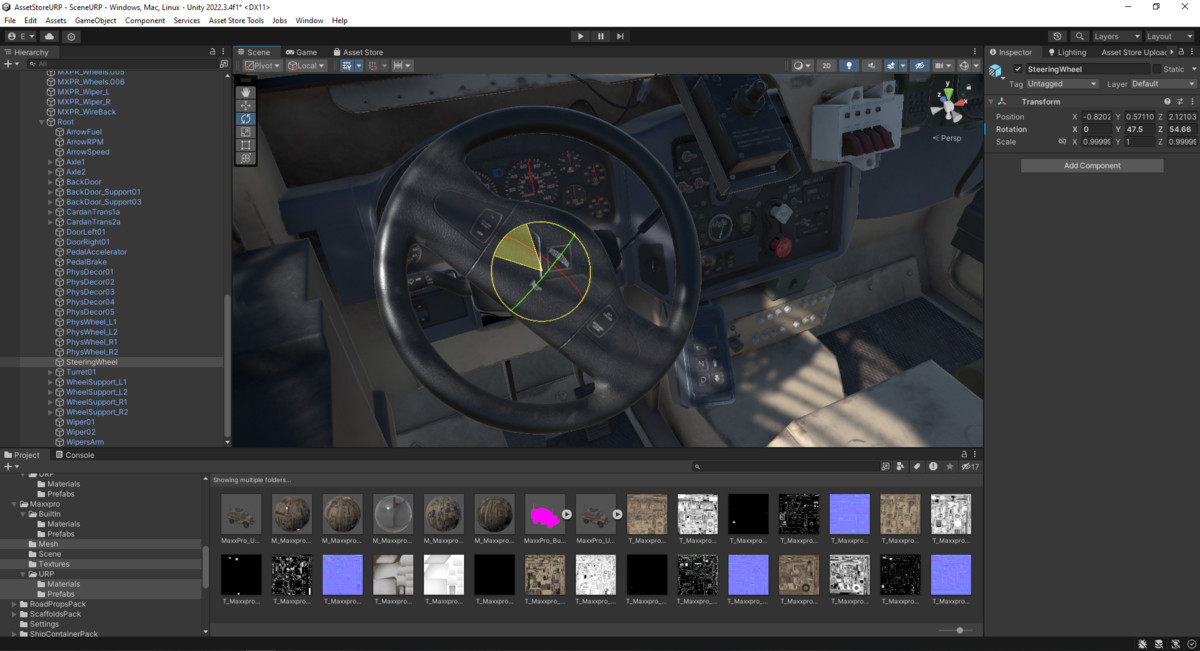This screenshot has width=1200, height=651.
Task: Select the Rect tool in Scene view
Action: pyautogui.click(x=246, y=145)
